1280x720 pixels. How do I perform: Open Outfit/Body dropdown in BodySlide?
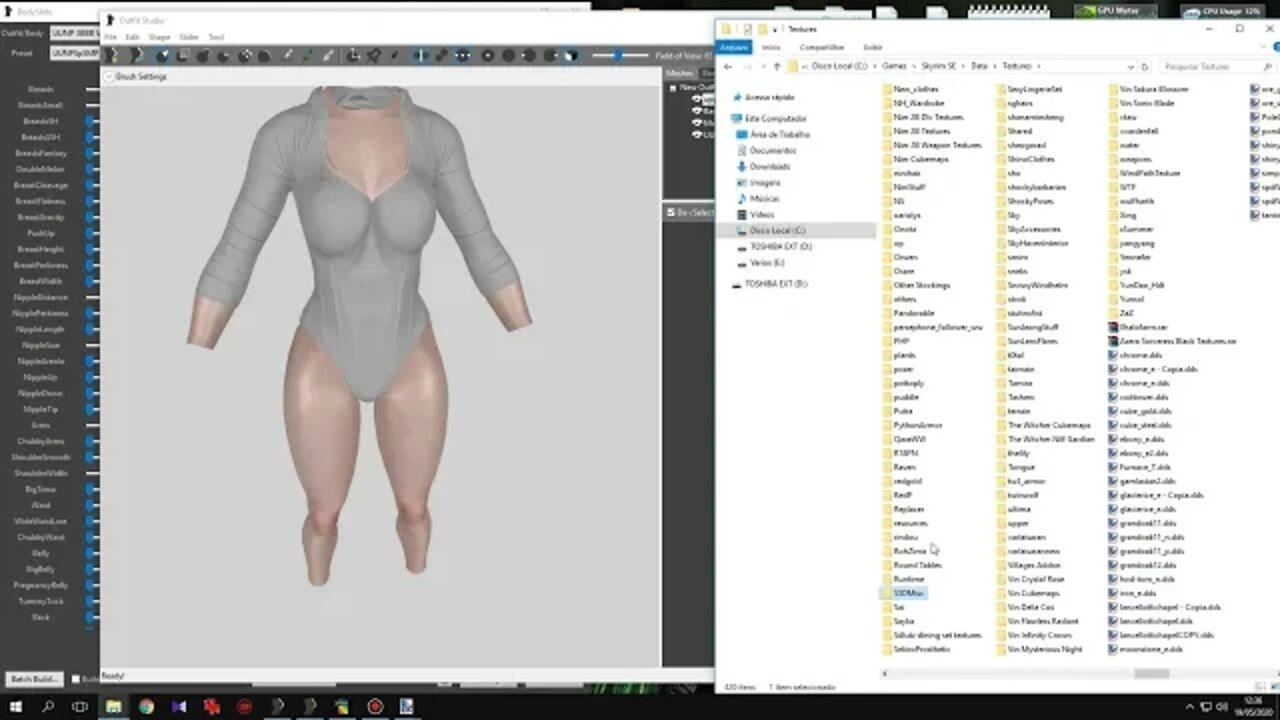point(75,33)
